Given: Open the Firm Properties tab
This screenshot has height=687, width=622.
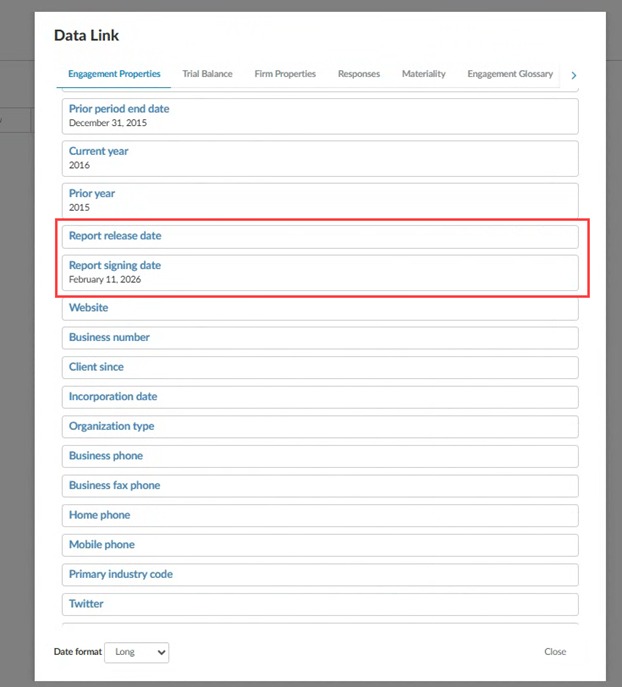Looking at the screenshot, I should pyautogui.click(x=285, y=74).
